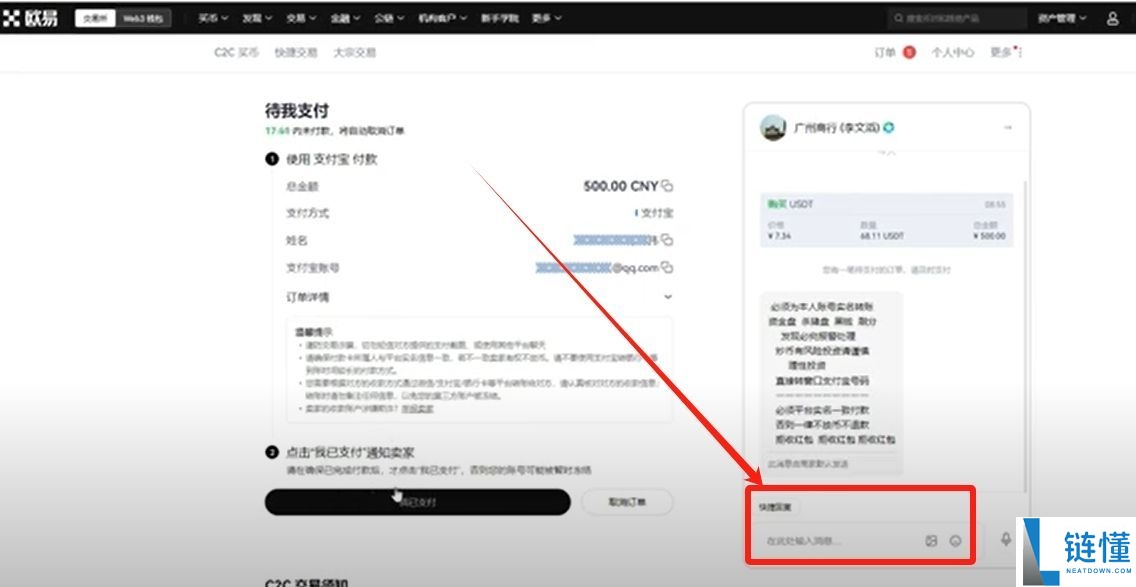
Task: Switch to the Web3 钱包 toggle
Action: [143, 18]
